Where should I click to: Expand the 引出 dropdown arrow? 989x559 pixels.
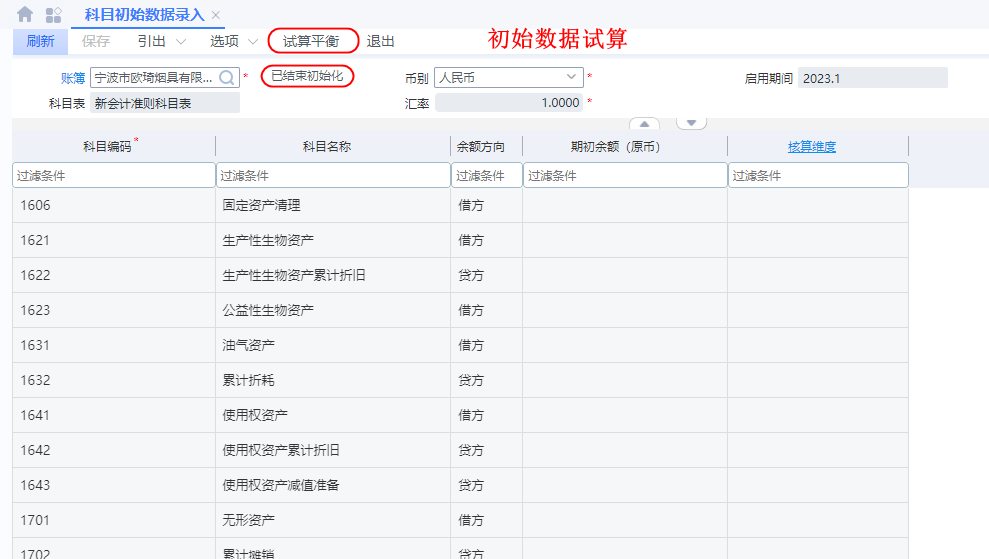[x=181, y=42]
